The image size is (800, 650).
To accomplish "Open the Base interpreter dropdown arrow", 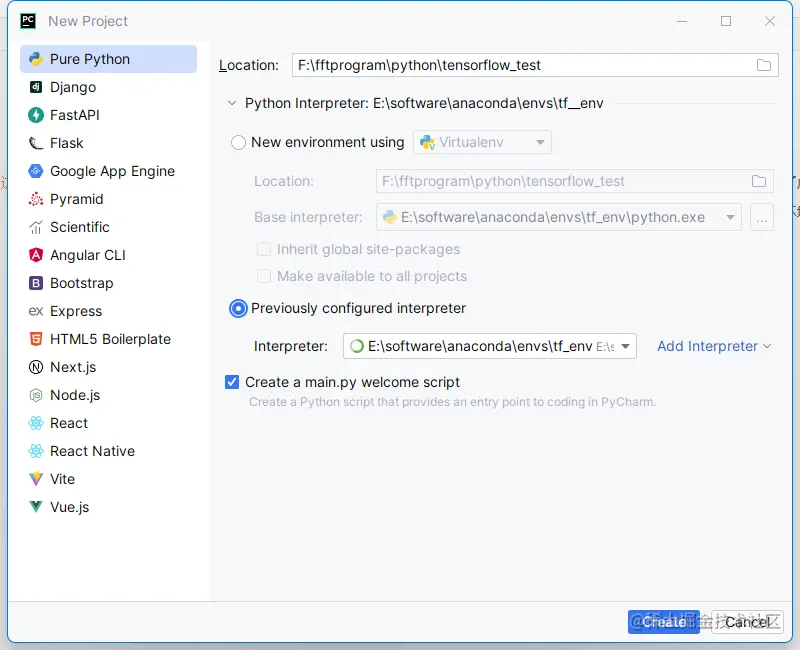I will [731, 218].
